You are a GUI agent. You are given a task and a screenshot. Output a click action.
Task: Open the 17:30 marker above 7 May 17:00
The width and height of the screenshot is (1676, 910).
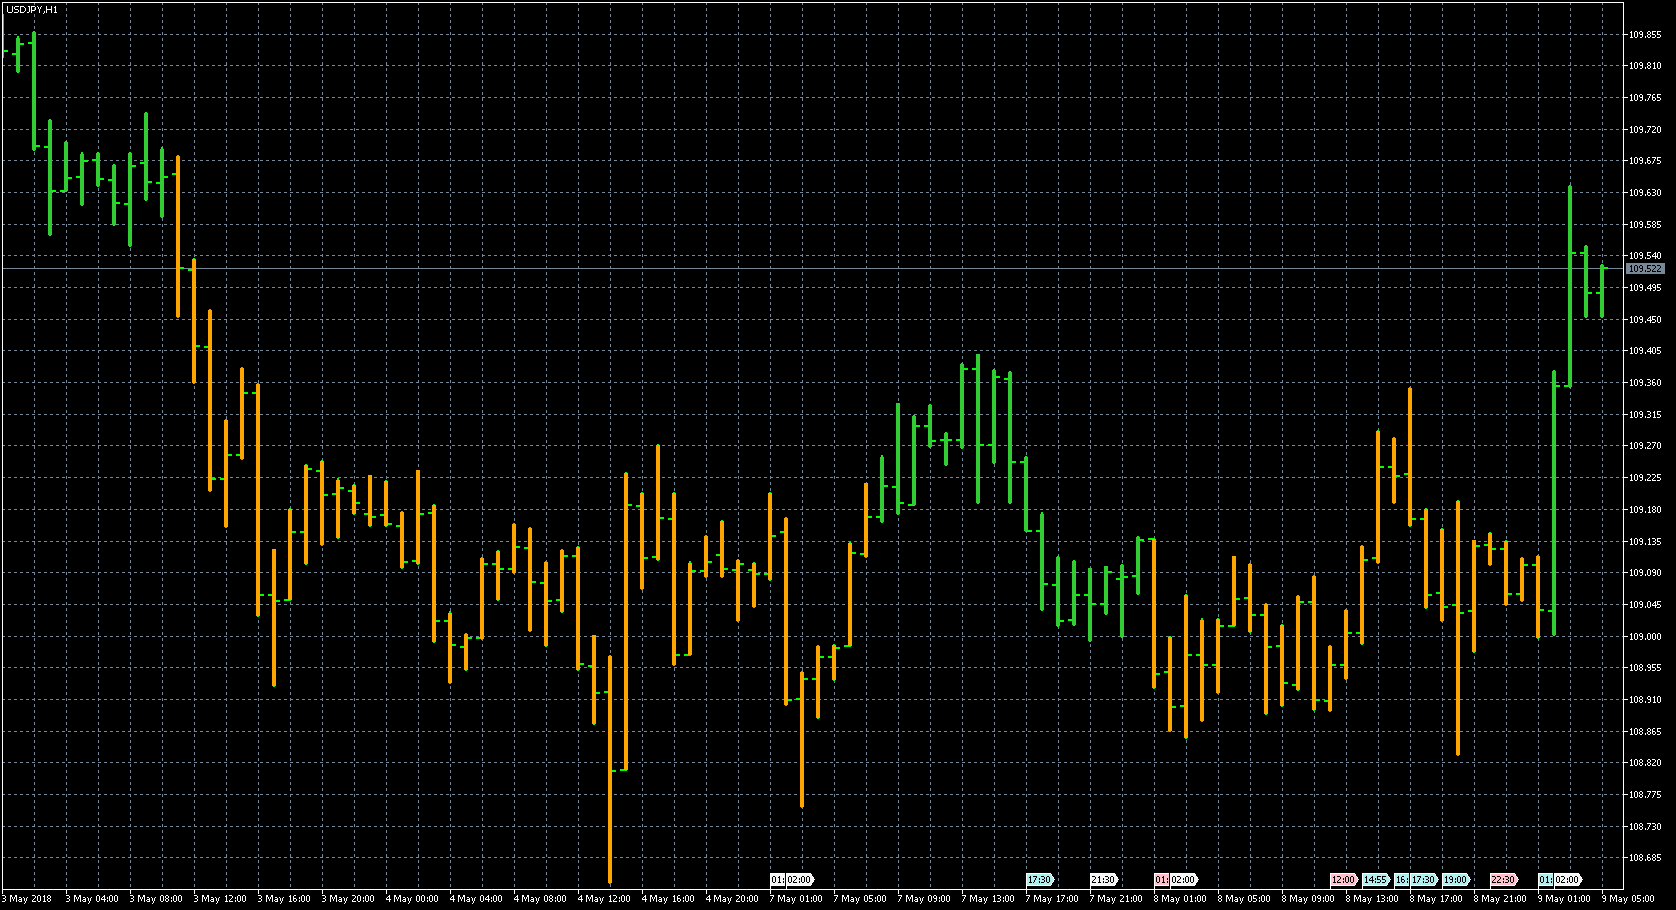pos(1039,880)
